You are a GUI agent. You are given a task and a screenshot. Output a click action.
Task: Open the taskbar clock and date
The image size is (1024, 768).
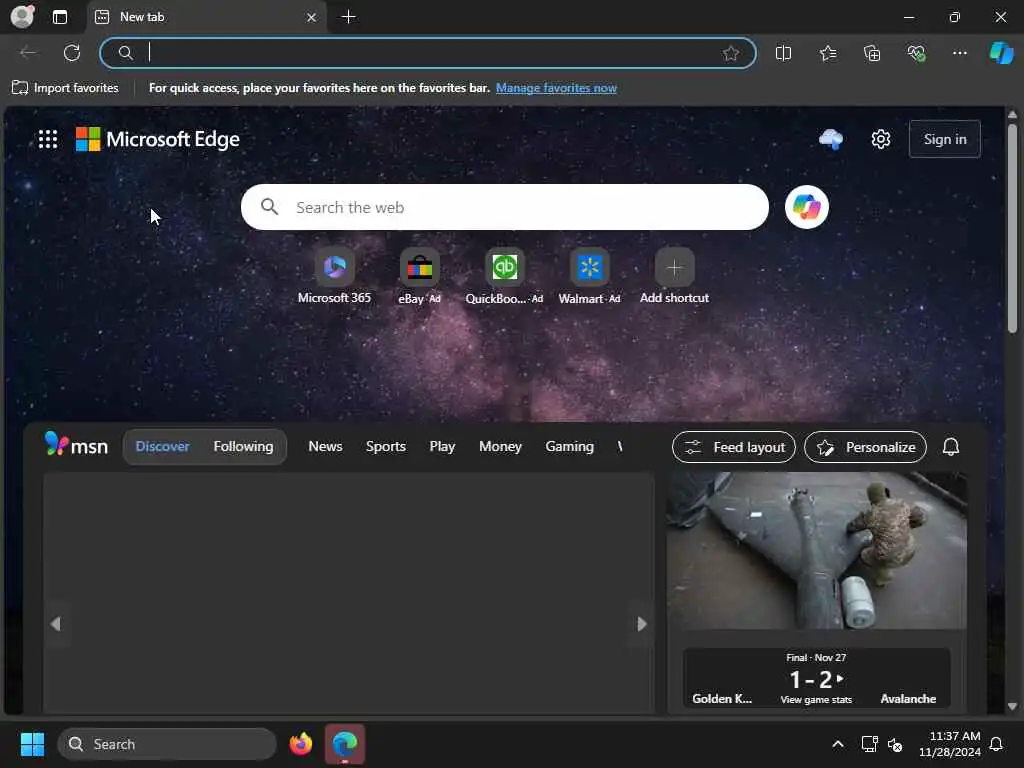click(950, 744)
